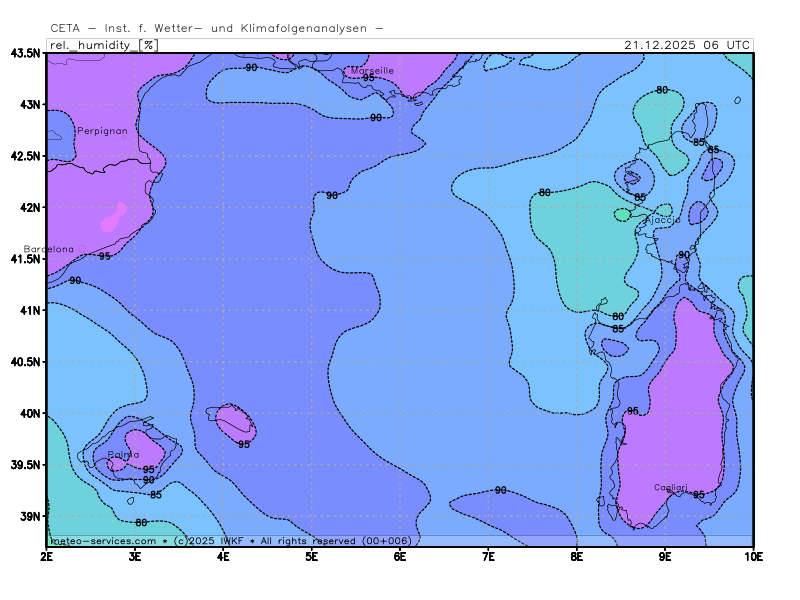Click the 90 contour label near 7E

(x=500, y=490)
